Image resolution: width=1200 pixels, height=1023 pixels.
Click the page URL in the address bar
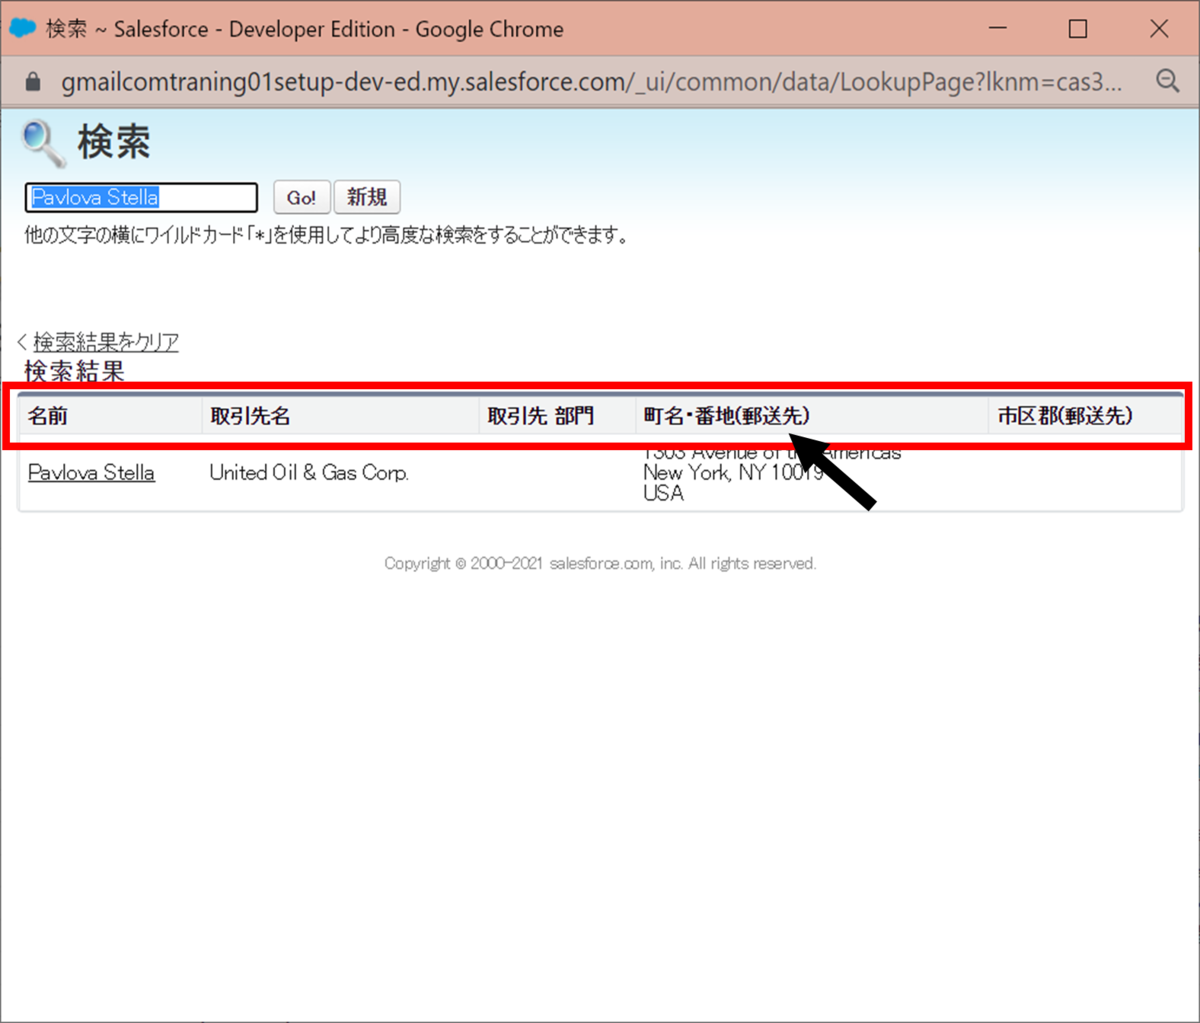pos(591,82)
